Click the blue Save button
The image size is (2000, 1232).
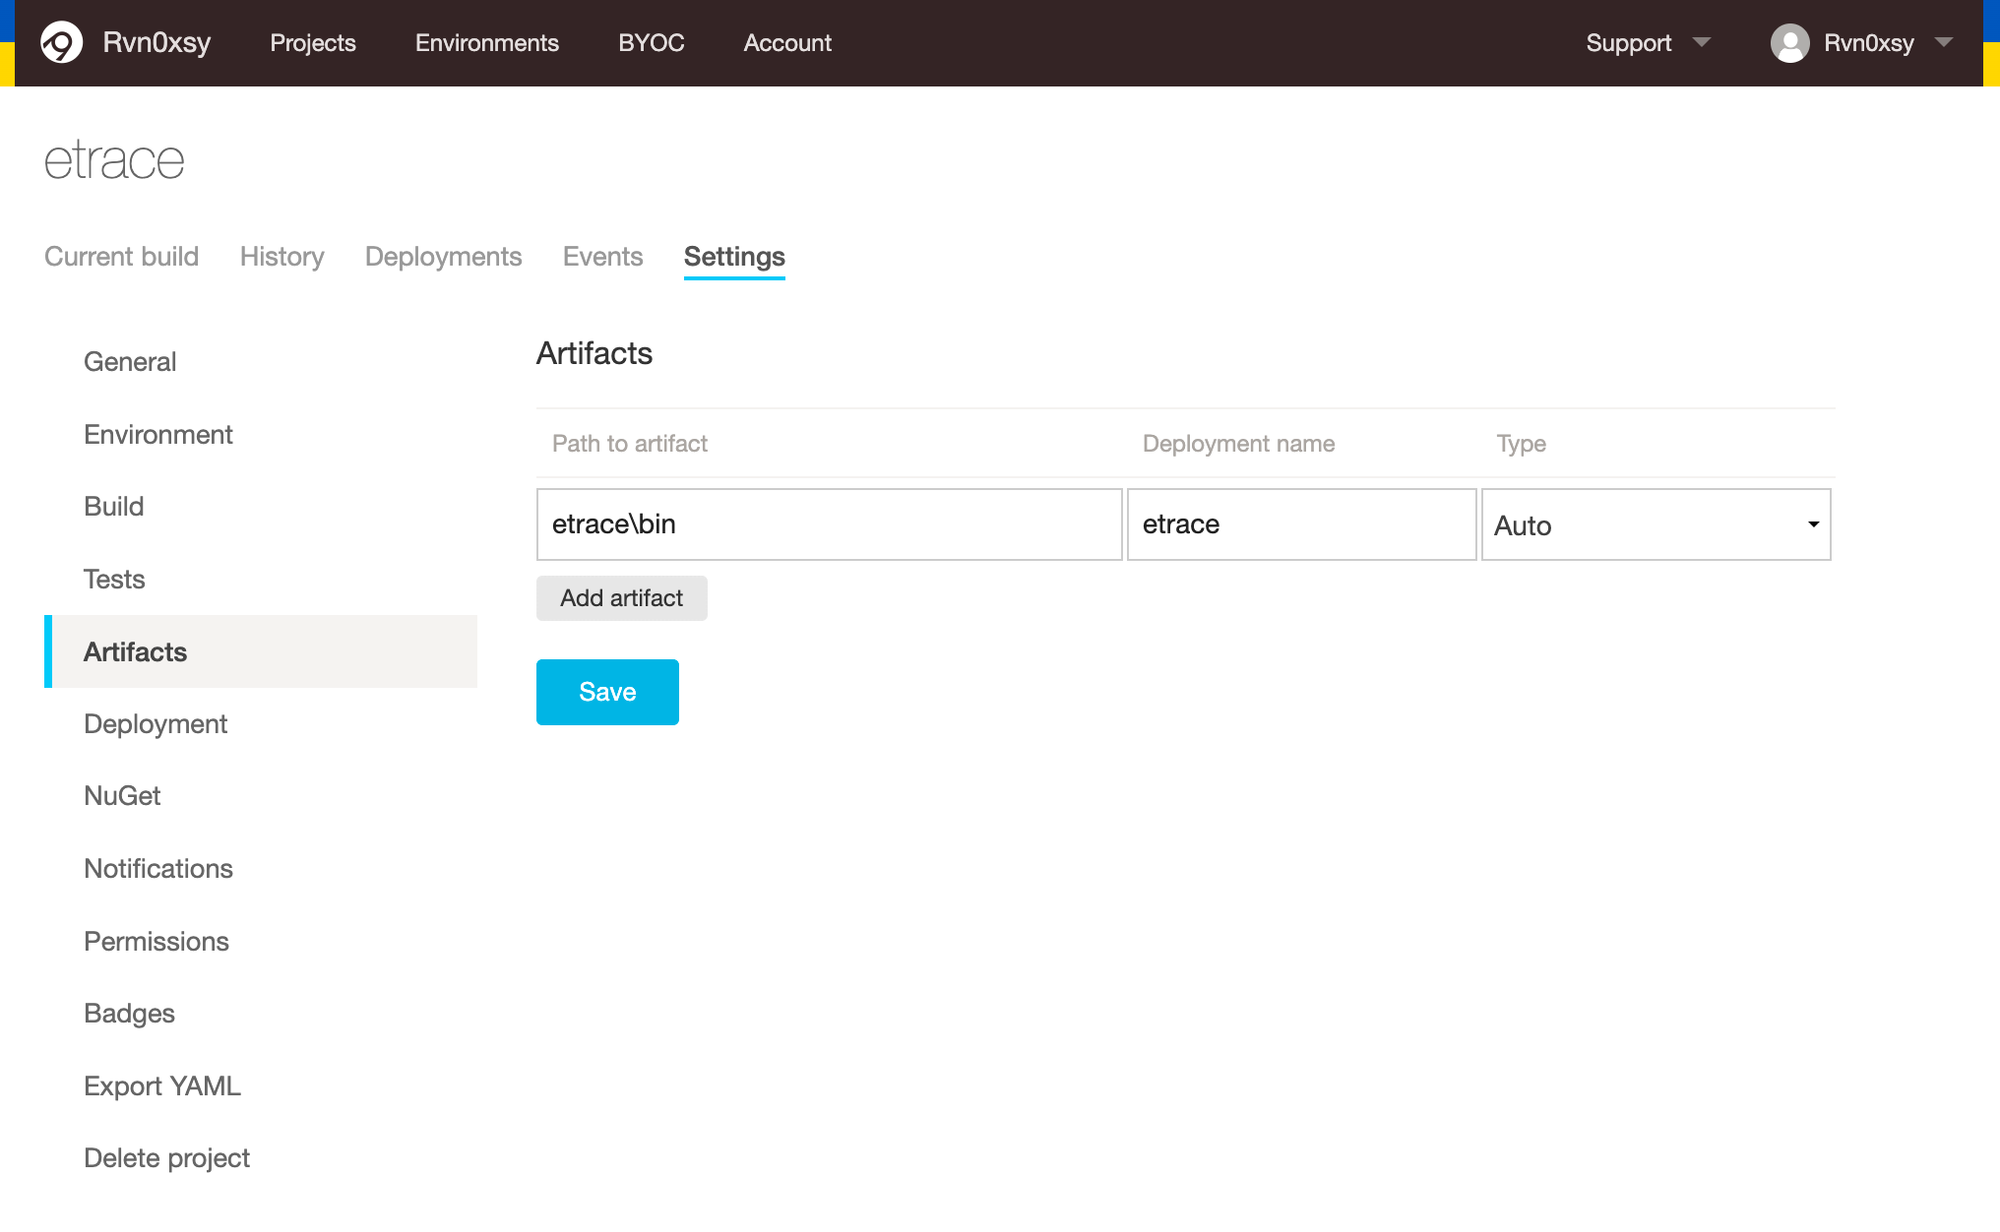pyautogui.click(x=607, y=692)
